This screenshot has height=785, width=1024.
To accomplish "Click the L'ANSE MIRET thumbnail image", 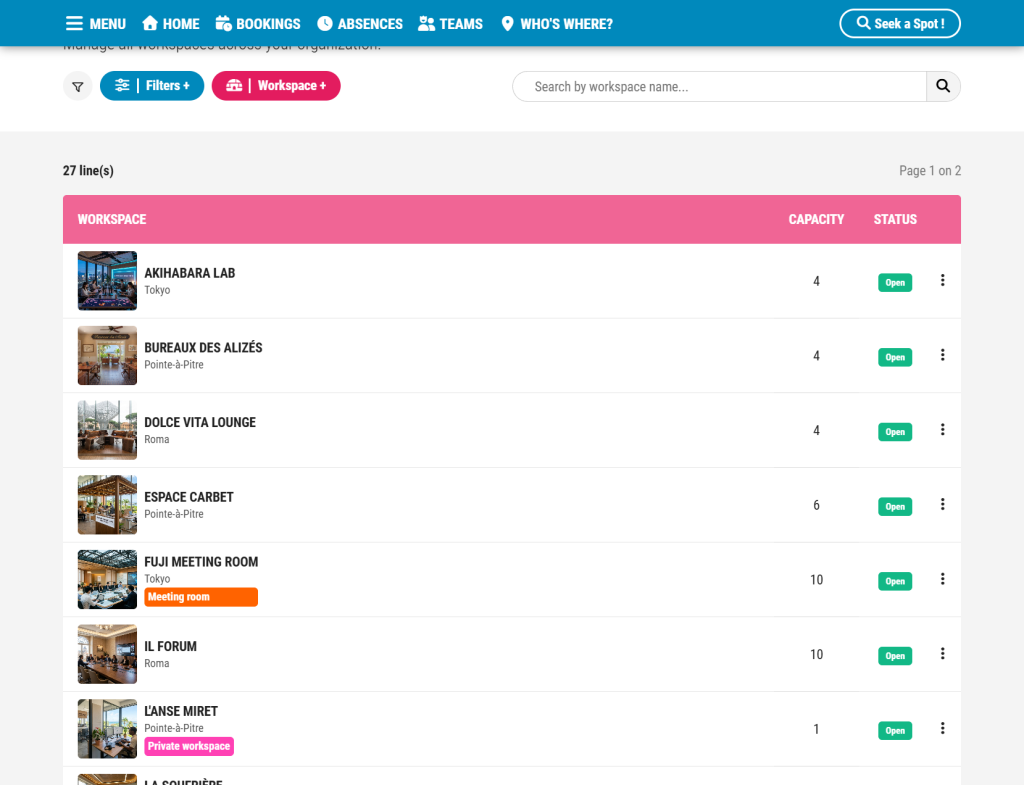I will pos(107,729).
